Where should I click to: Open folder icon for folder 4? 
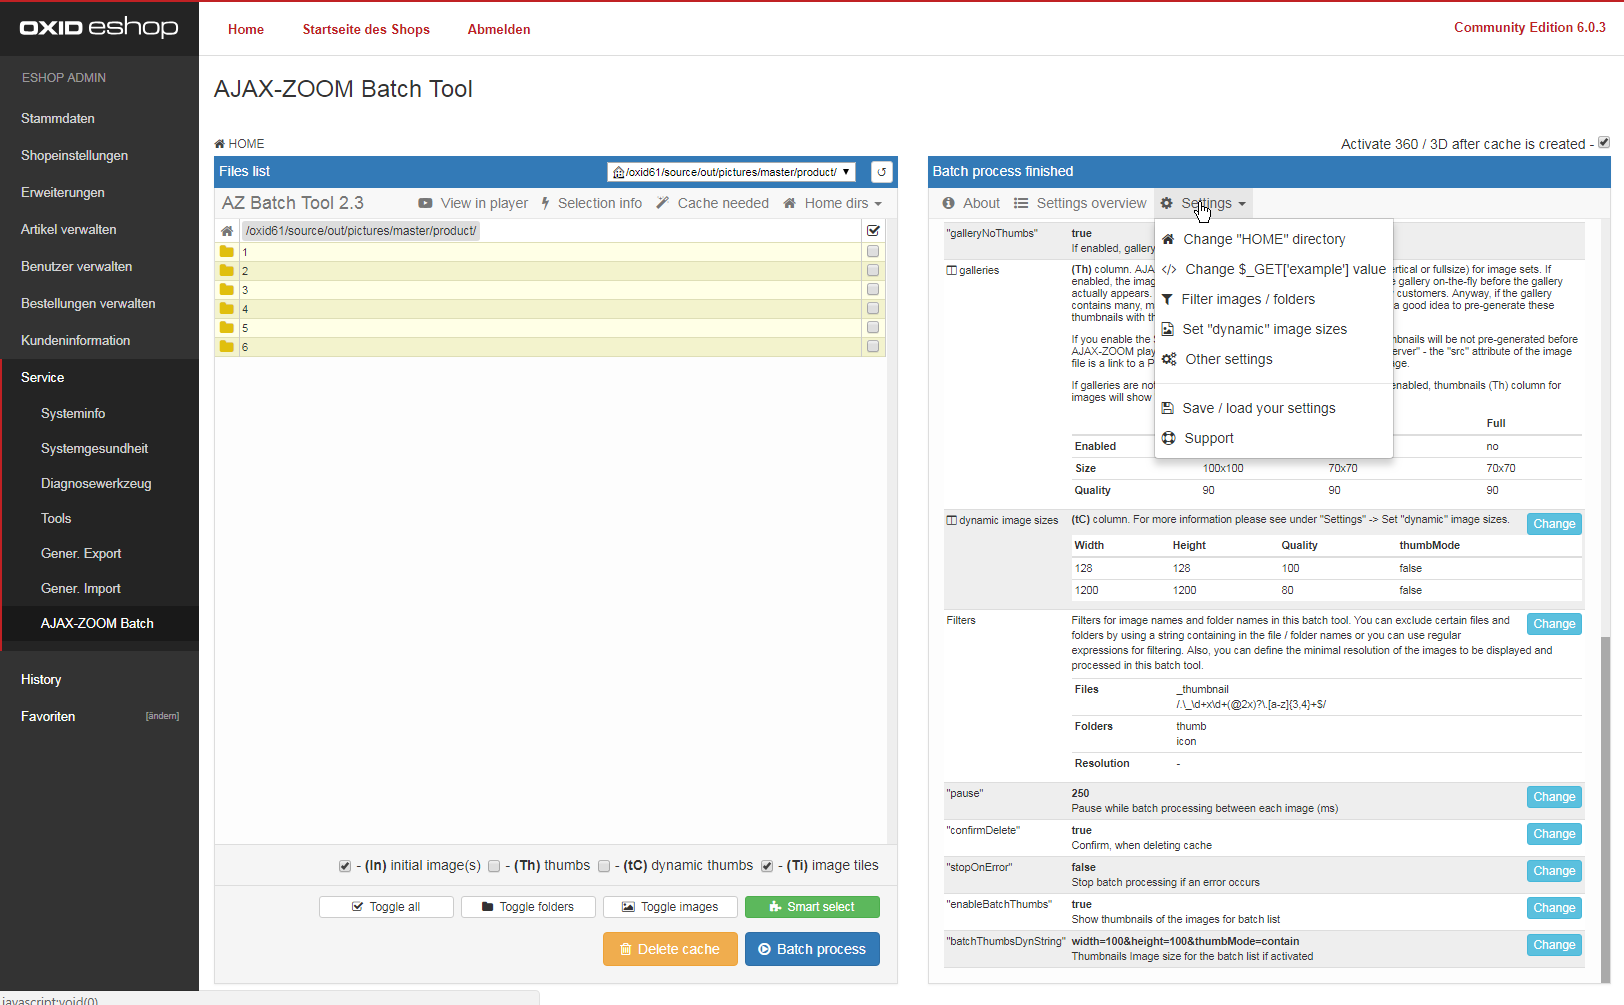(227, 309)
